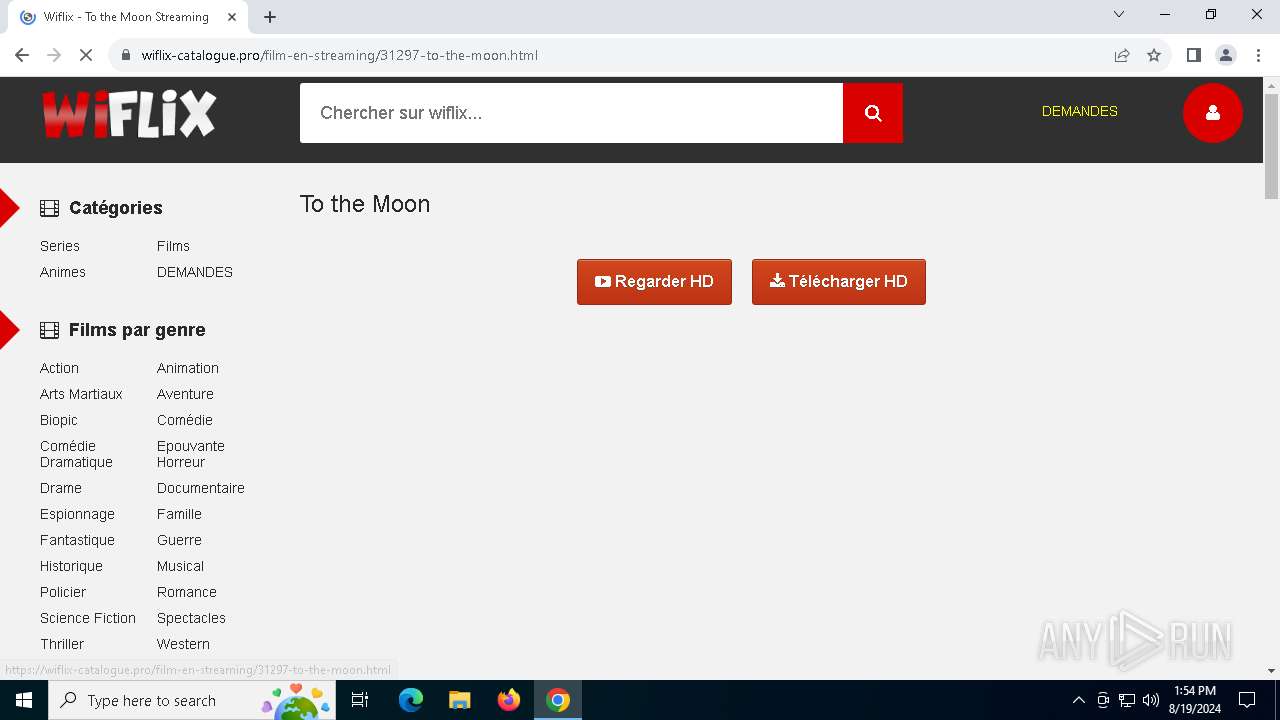Open Policier genre
The height and width of the screenshot is (720, 1280).
point(63,592)
